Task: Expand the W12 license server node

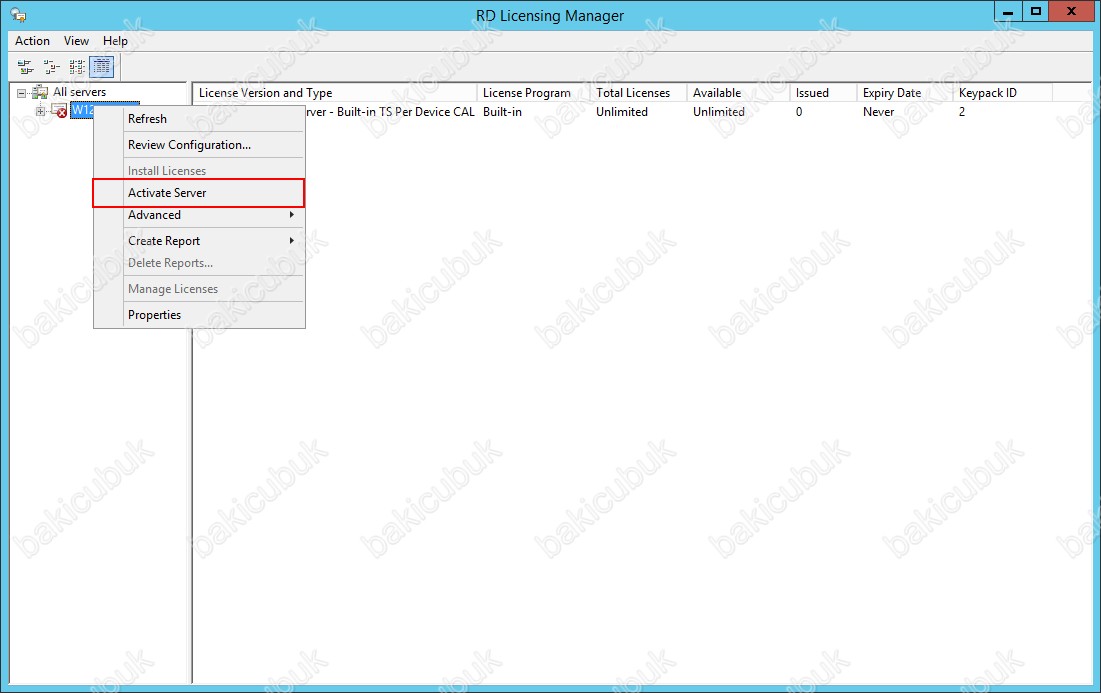Action: click(x=40, y=111)
